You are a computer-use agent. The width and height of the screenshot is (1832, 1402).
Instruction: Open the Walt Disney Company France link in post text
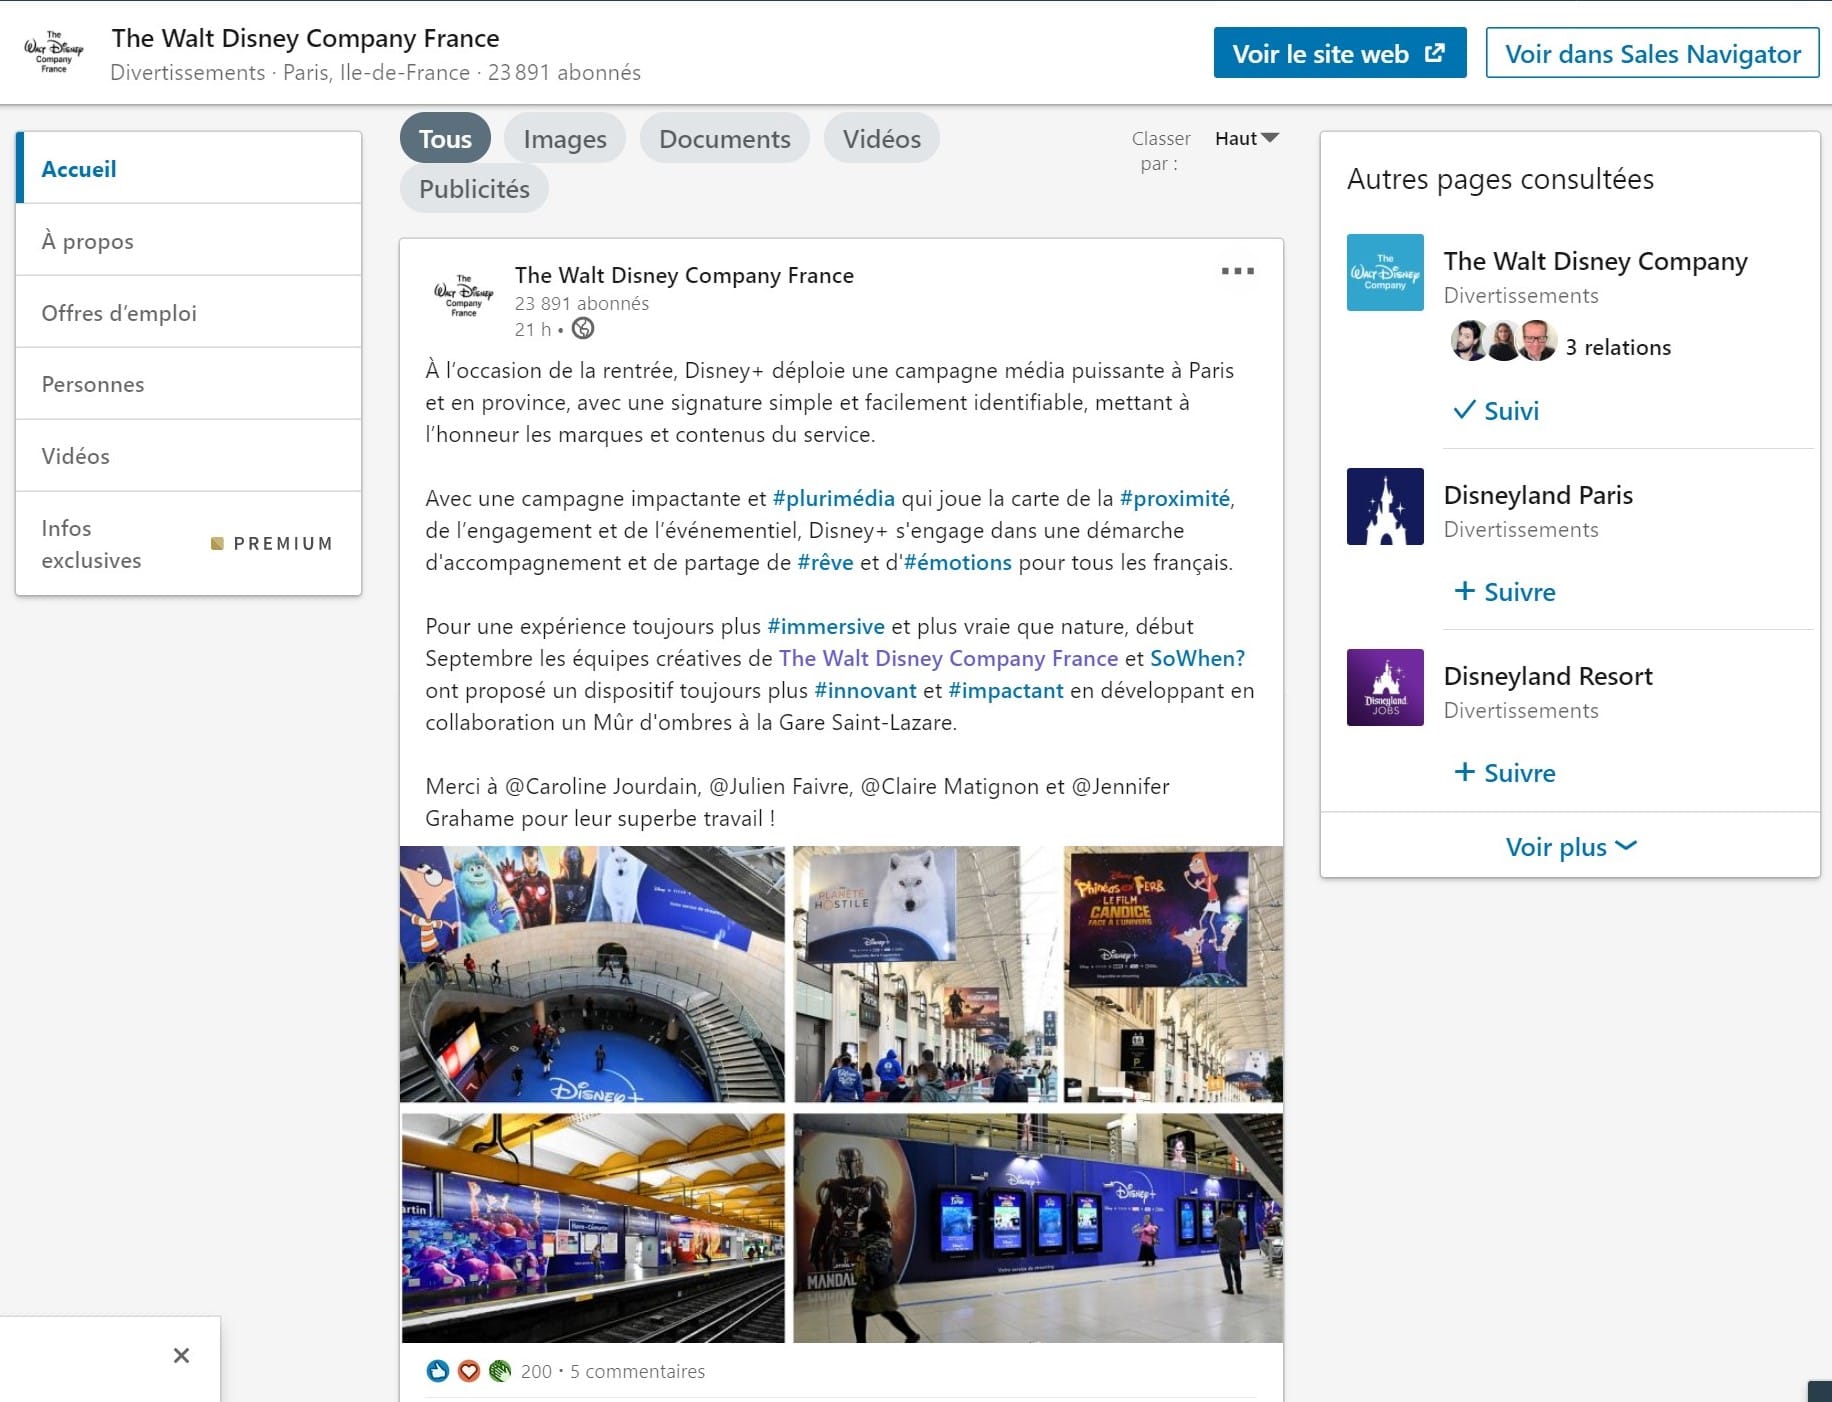coord(948,658)
